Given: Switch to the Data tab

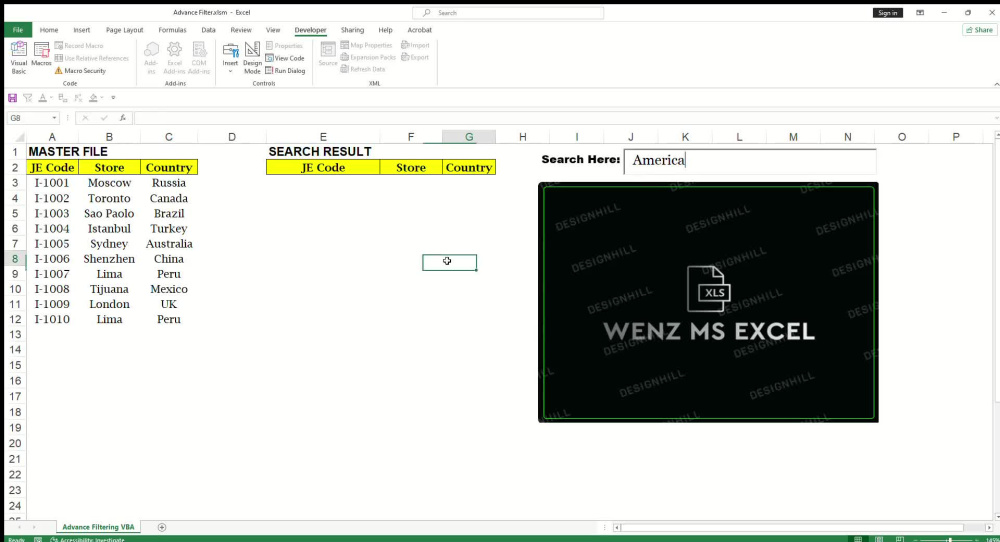Looking at the screenshot, I should (x=209, y=30).
